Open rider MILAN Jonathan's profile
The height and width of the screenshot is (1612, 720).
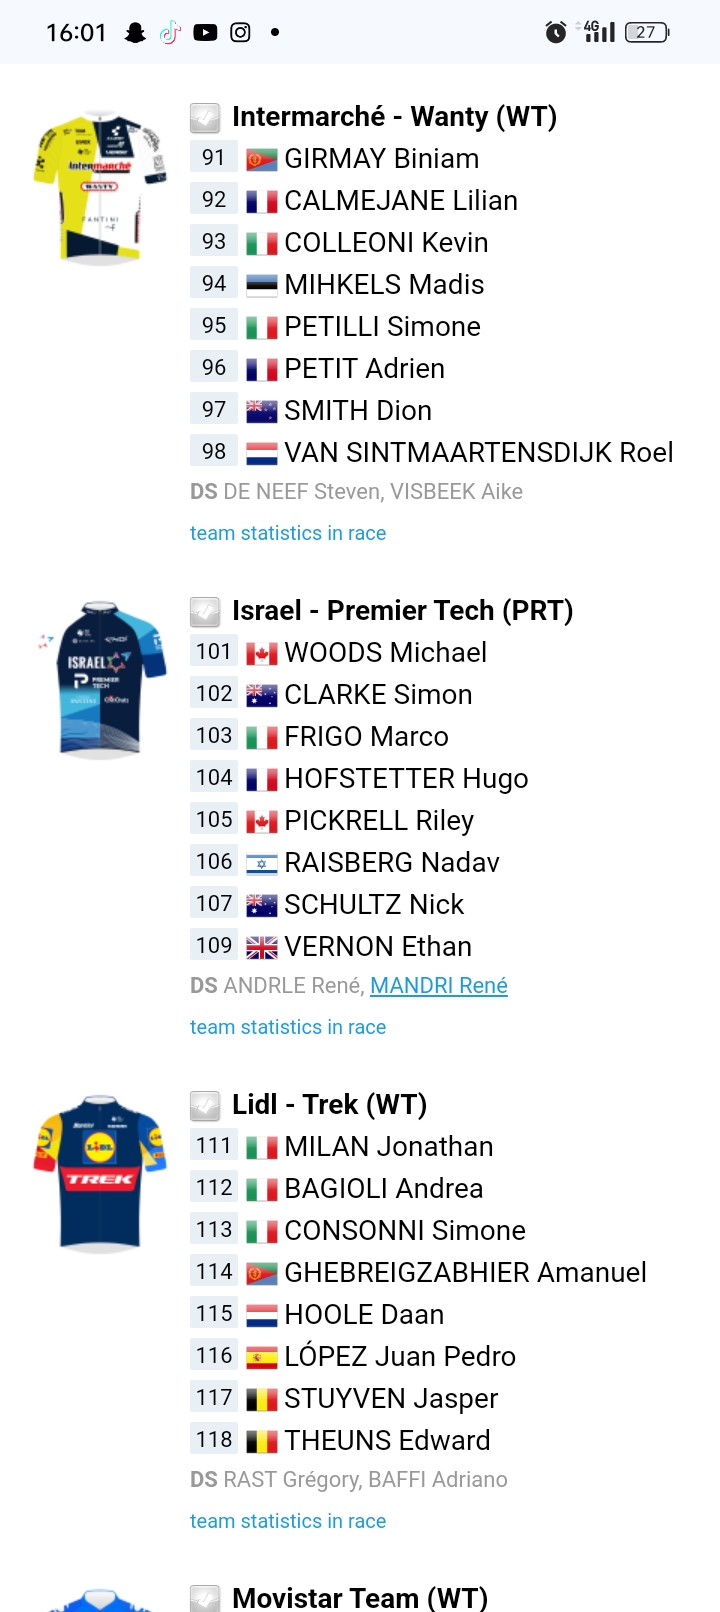pyautogui.click(x=389, y=1146)
